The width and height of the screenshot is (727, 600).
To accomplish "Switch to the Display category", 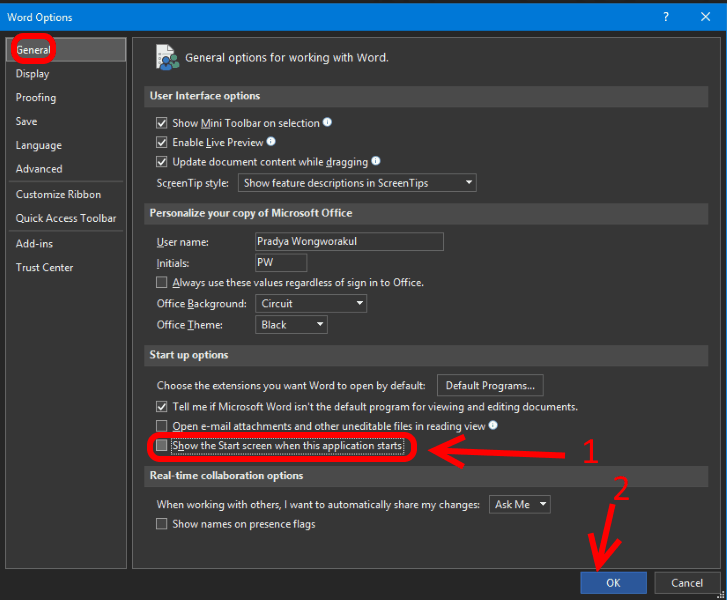I will pos(66,74).
